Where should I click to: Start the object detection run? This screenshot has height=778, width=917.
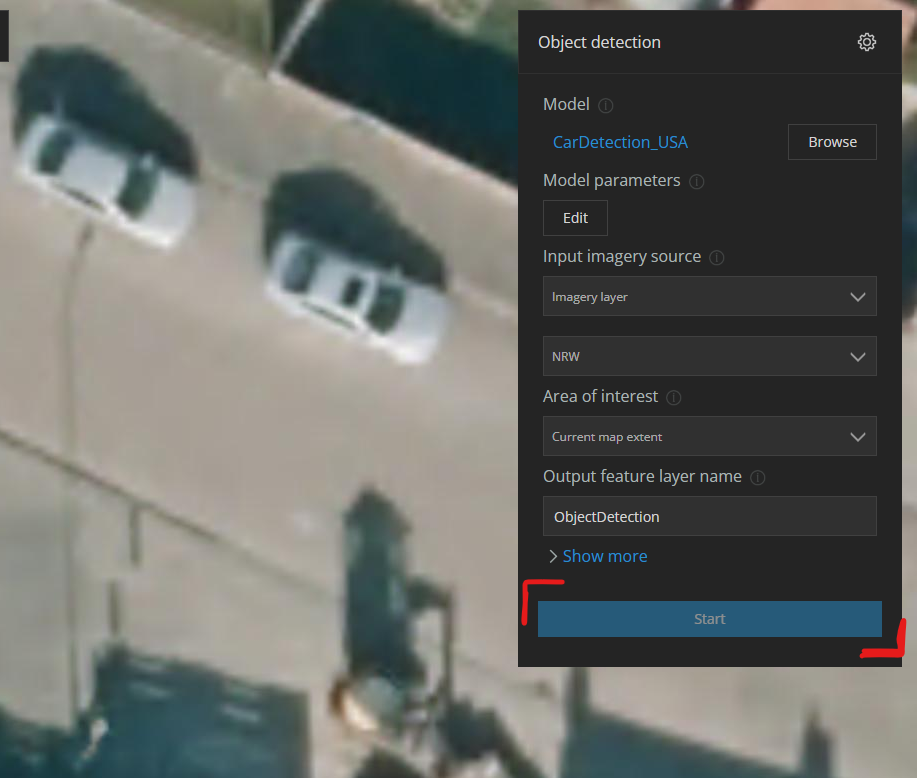pos(709,618)
